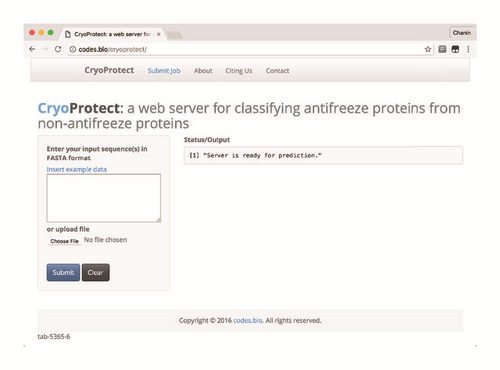Open a new tab button
500x370 pixels.
click(x=174, y=35)
